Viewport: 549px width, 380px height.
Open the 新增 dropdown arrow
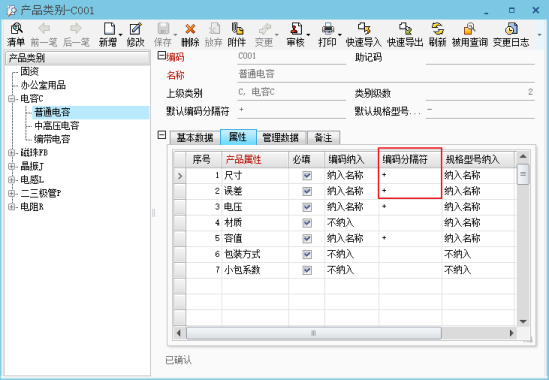point(120,35)
